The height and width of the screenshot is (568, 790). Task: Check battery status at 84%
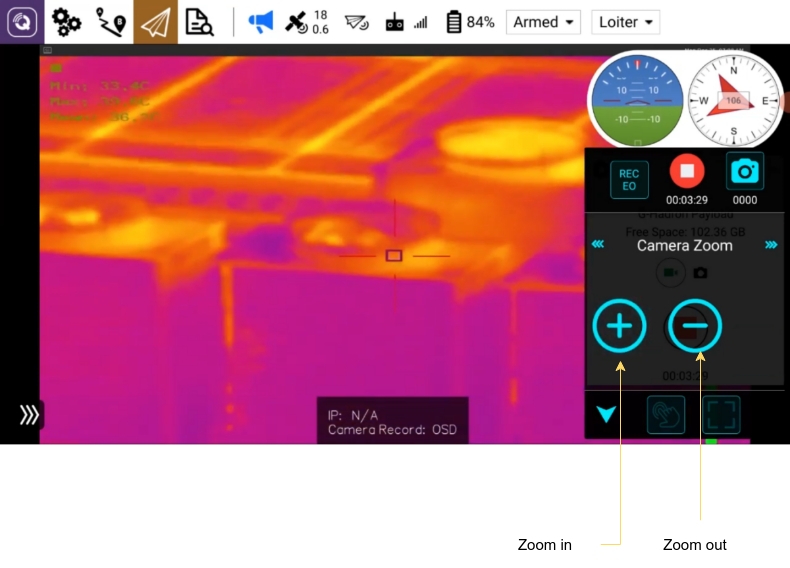click(468, 22)
